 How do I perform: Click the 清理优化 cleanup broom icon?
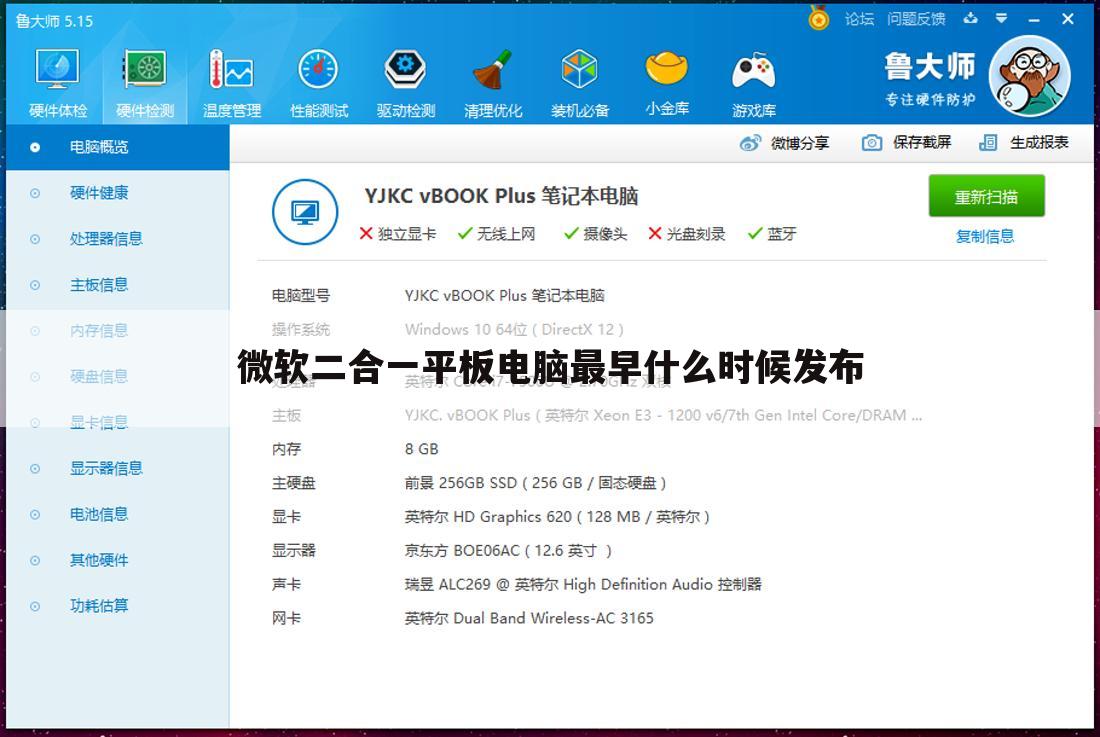click(x=492, y=70)
